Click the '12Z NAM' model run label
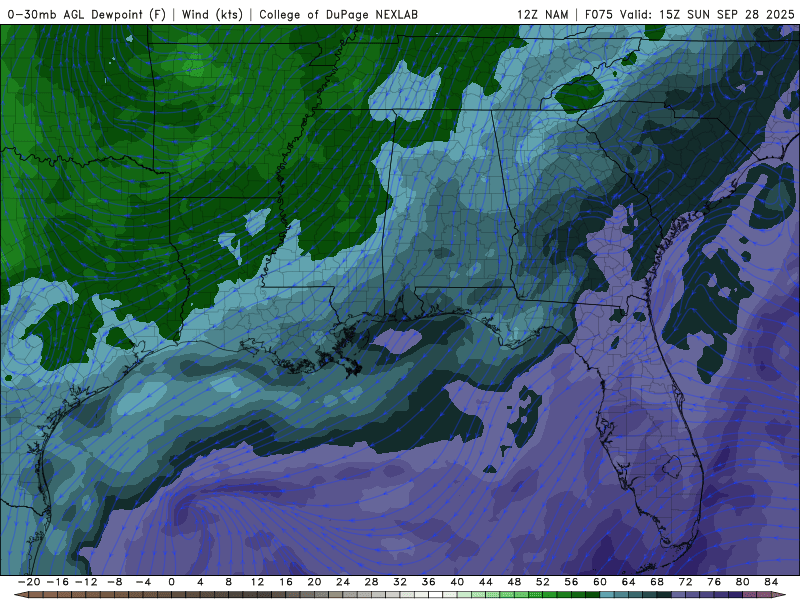The image size is (800, 600). [543, 15]
